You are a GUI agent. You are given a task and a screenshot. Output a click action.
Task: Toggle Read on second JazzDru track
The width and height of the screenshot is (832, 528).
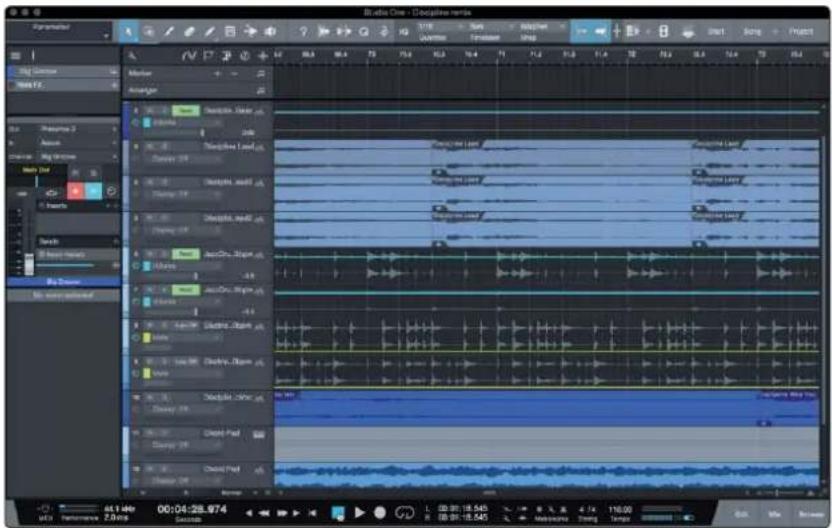[186, 290]
